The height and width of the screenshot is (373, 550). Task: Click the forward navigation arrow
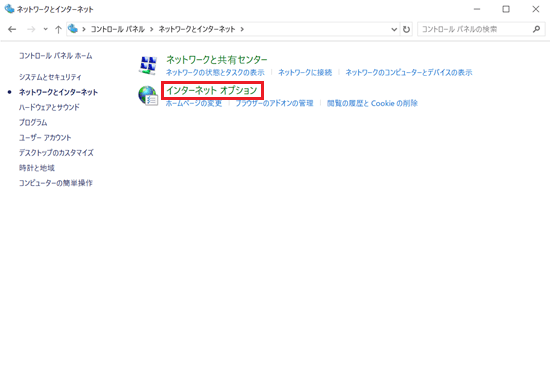[31, 29]
